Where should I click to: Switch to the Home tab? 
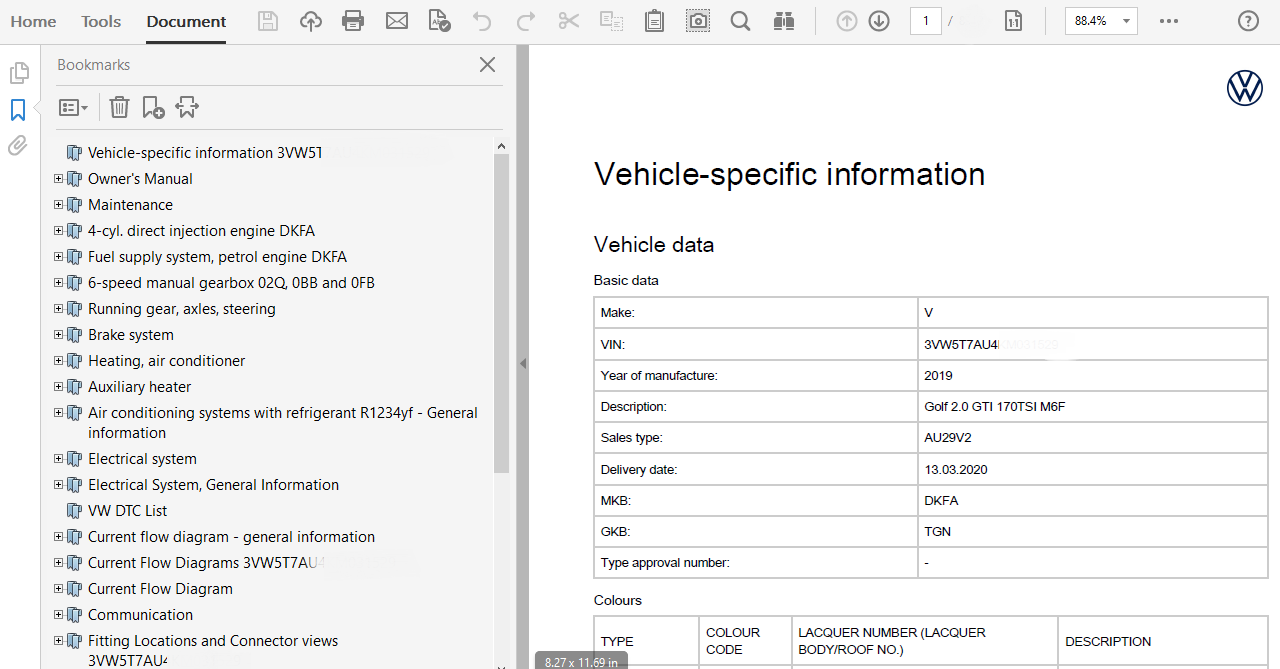(x=33, y=21)
